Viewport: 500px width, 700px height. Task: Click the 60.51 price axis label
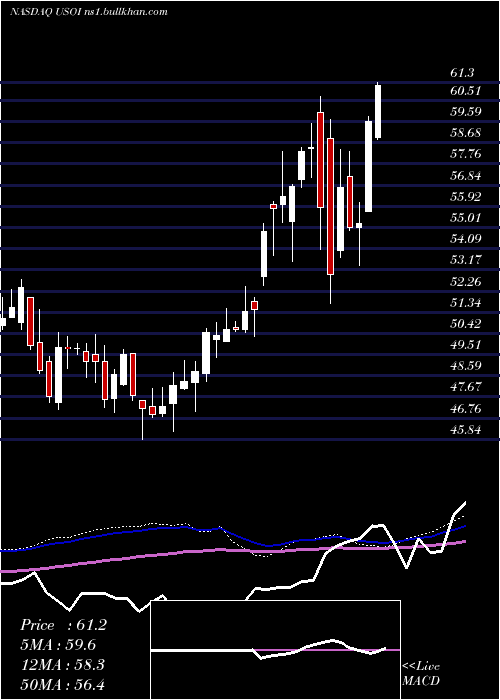pos(466,91)
